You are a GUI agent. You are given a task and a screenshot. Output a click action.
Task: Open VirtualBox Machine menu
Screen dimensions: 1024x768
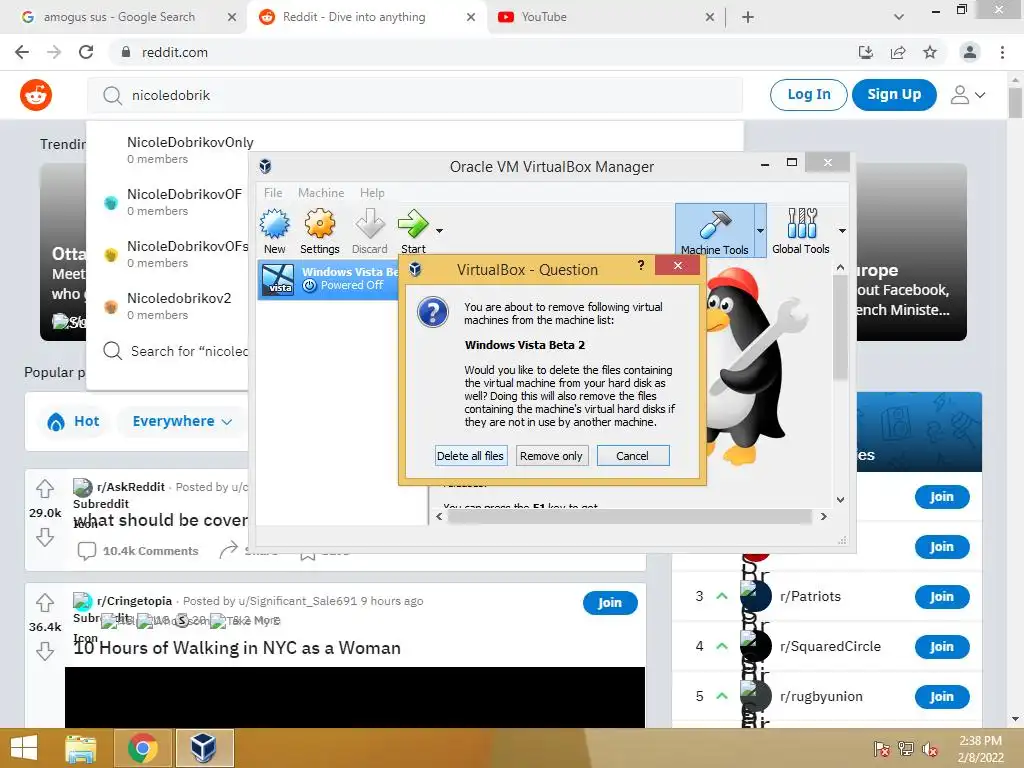[321, 193]
